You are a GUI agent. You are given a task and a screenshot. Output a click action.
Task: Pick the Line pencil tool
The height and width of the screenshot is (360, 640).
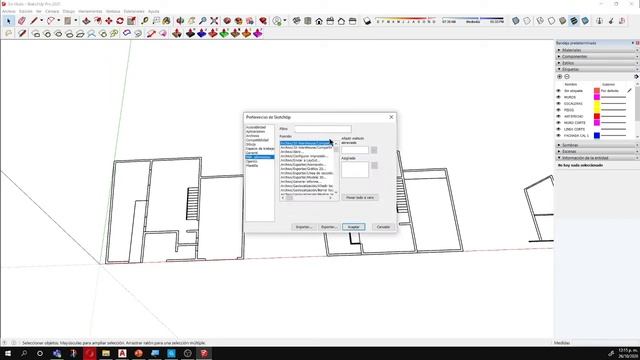[34, 21]
